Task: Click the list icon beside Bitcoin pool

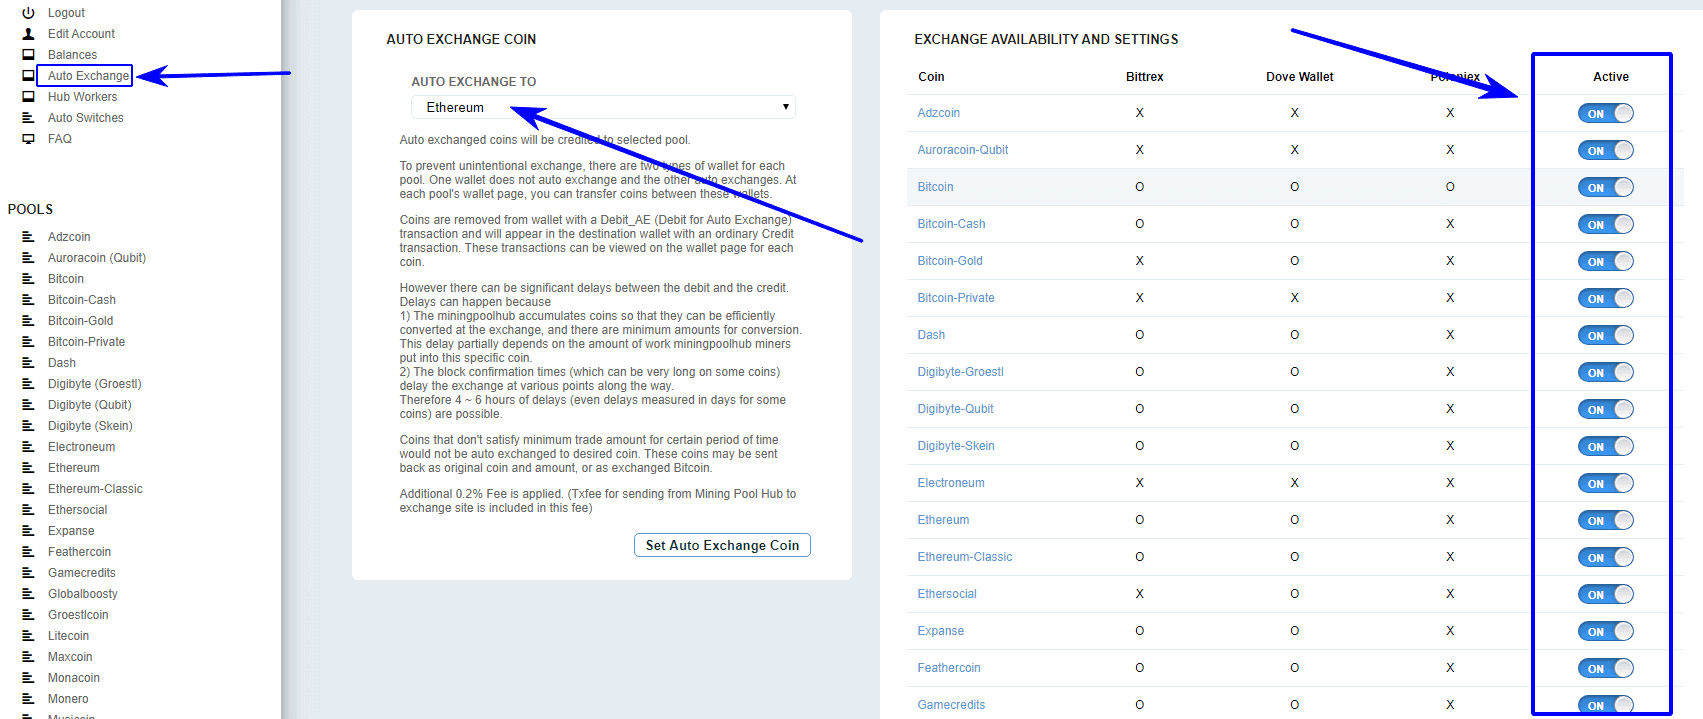Action: [x=28, y=279]
